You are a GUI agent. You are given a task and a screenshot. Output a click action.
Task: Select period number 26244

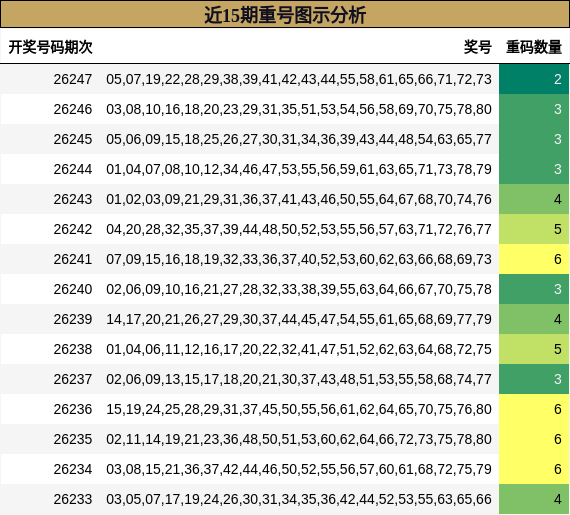pos(73,169)
